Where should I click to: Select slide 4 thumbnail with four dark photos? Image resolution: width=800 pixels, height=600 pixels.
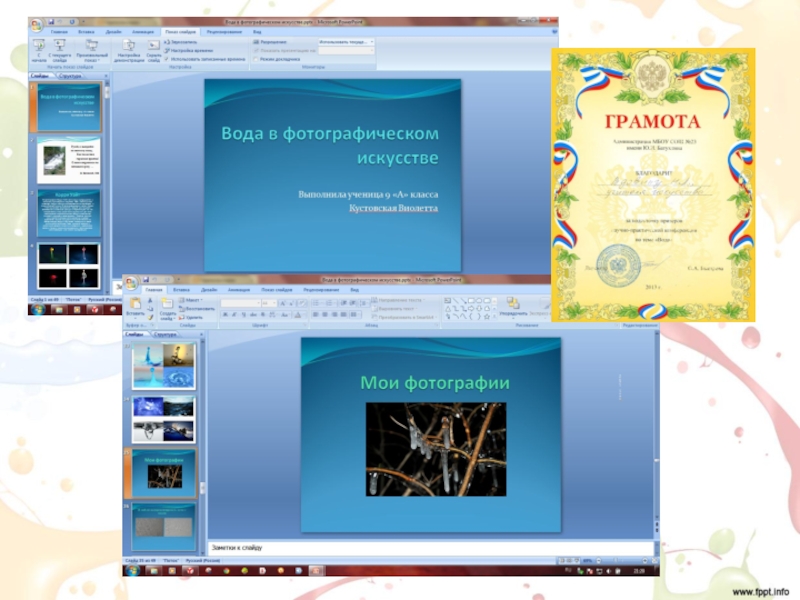point(69,265)
